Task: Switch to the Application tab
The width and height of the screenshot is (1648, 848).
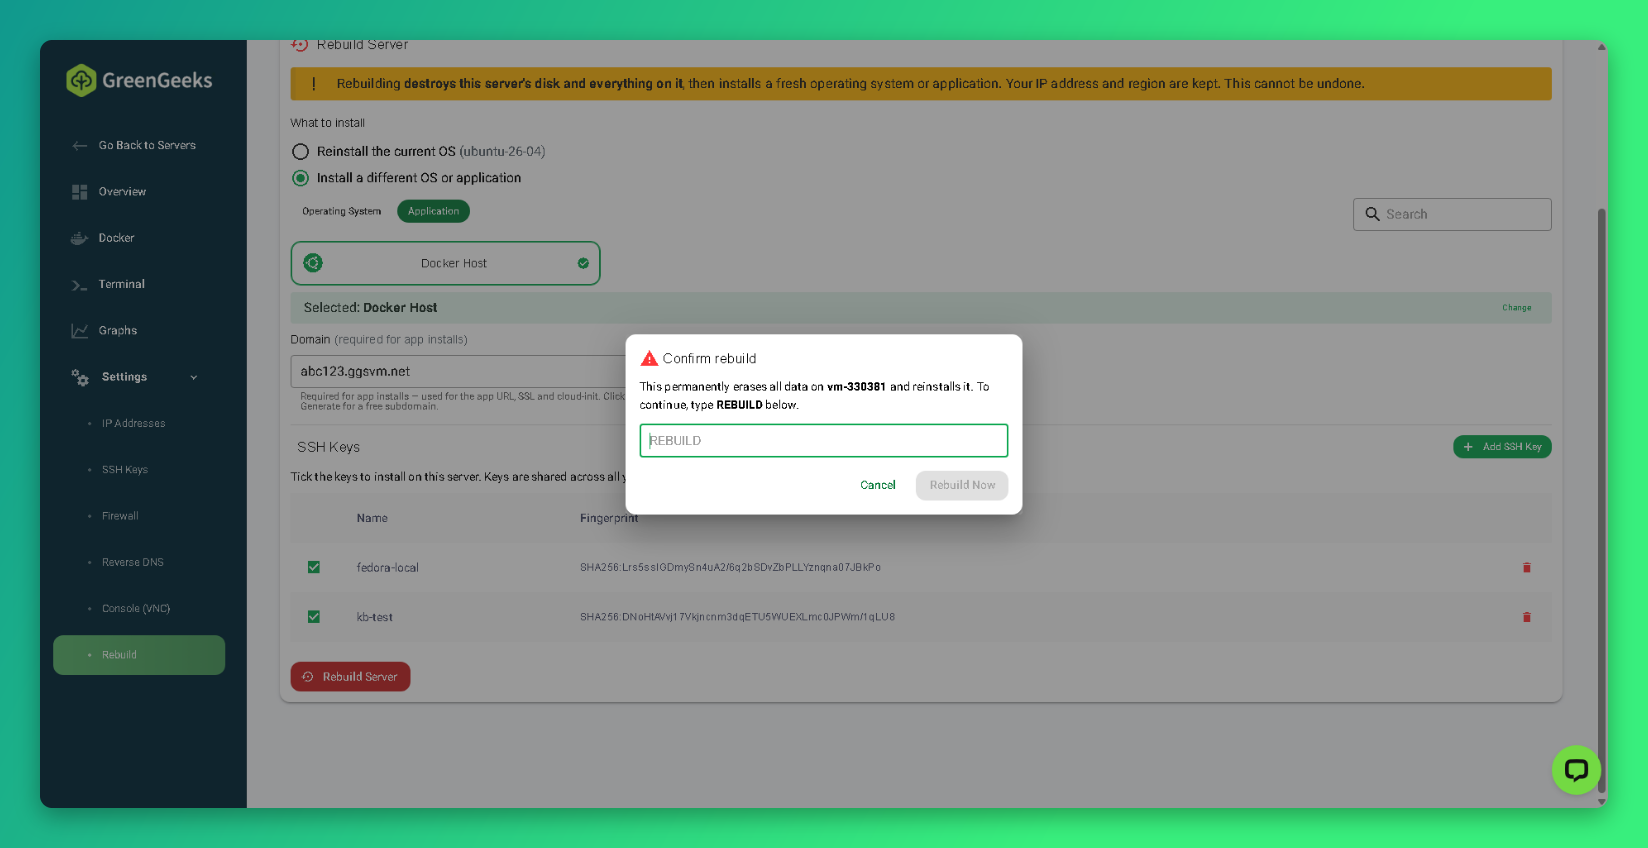Action: pyautogui.click(x=433, y=211)
